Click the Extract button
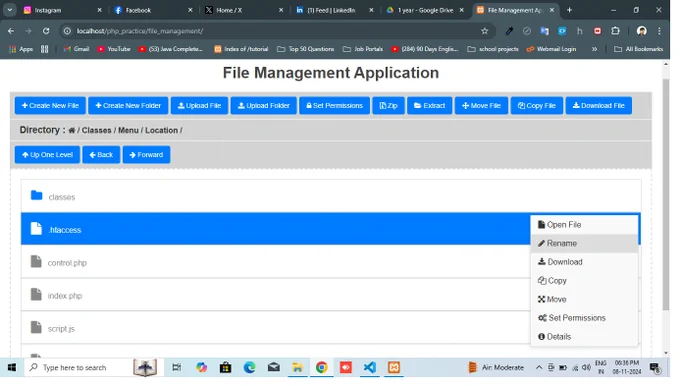 point(429,106)
